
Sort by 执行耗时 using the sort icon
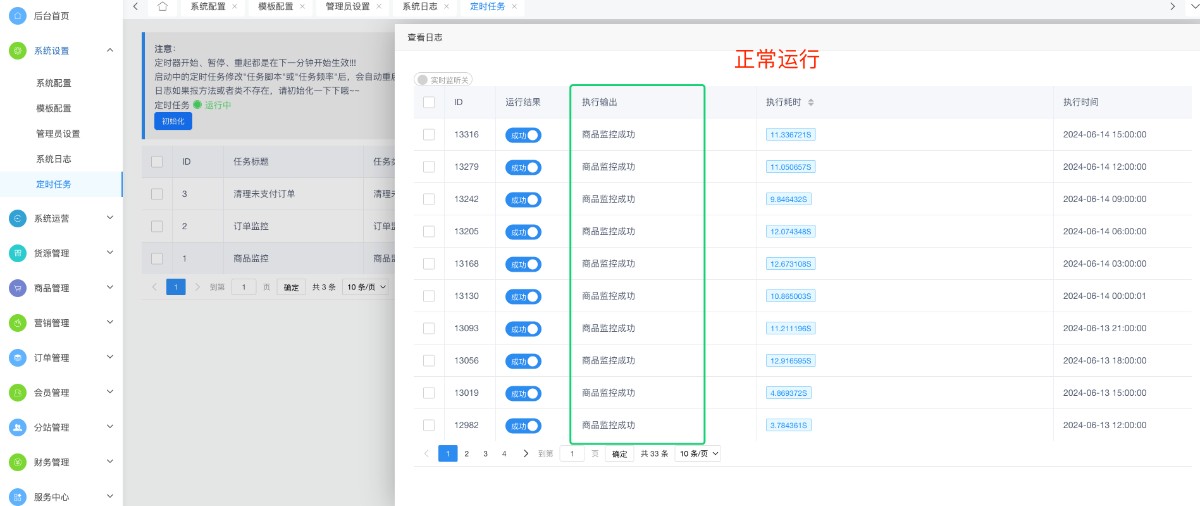point(811,102)
